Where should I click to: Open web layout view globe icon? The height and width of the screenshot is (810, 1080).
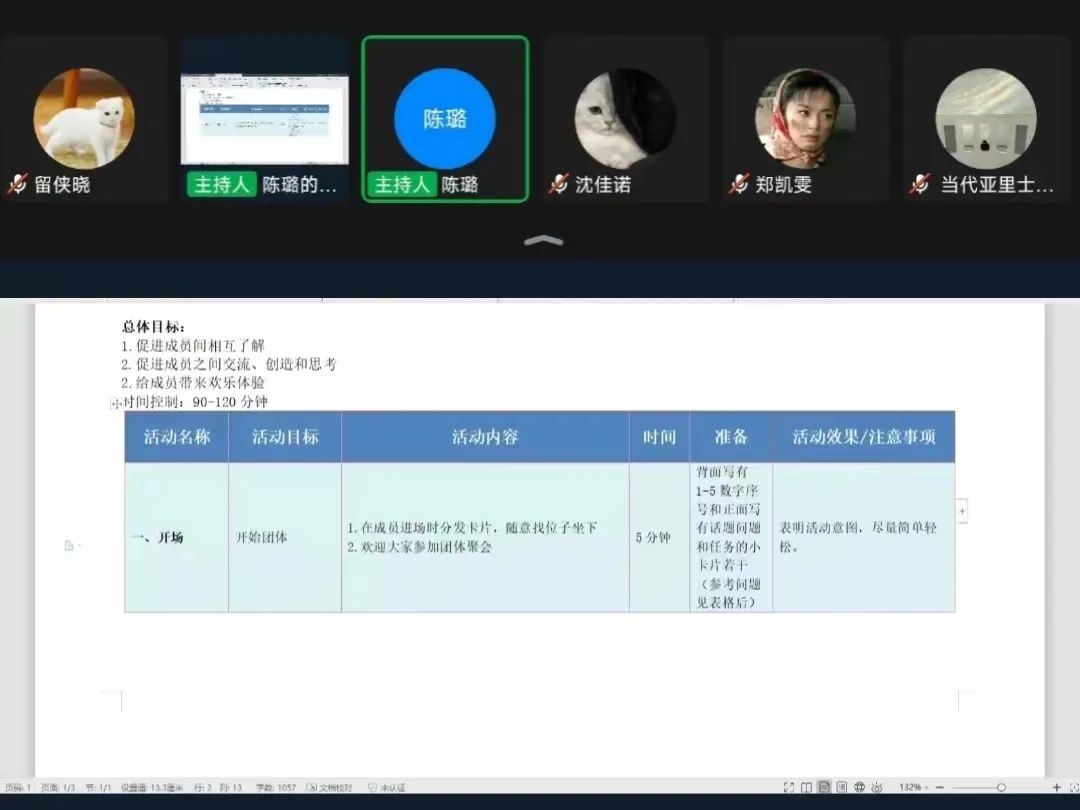[860, 788]
